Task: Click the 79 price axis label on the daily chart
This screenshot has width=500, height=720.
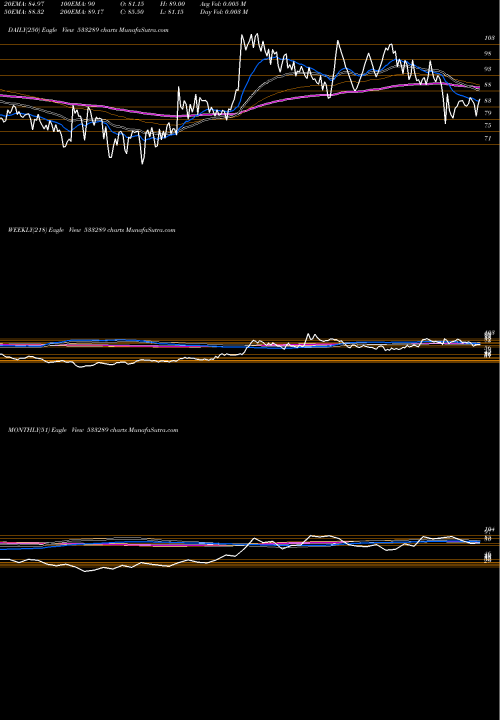Action: [488, 113]
